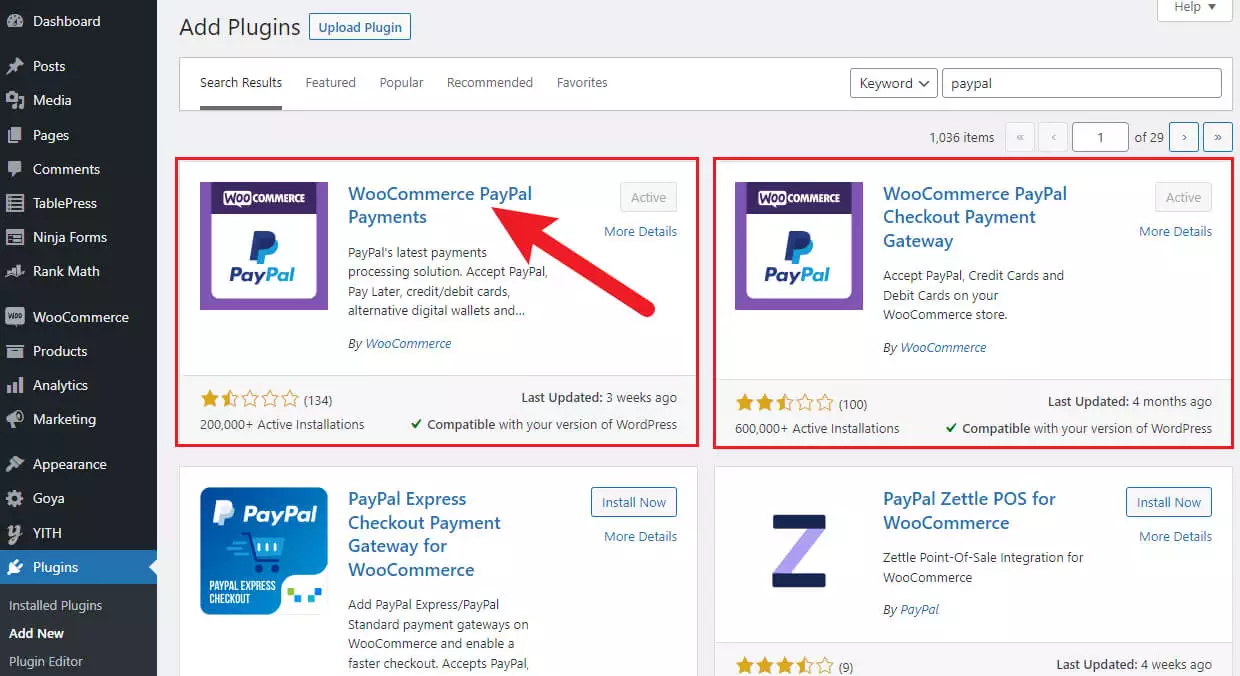Click the WooCommerce sidebar icon
The height and width of the screenshot is (676, 1240).
click(15, 317)
